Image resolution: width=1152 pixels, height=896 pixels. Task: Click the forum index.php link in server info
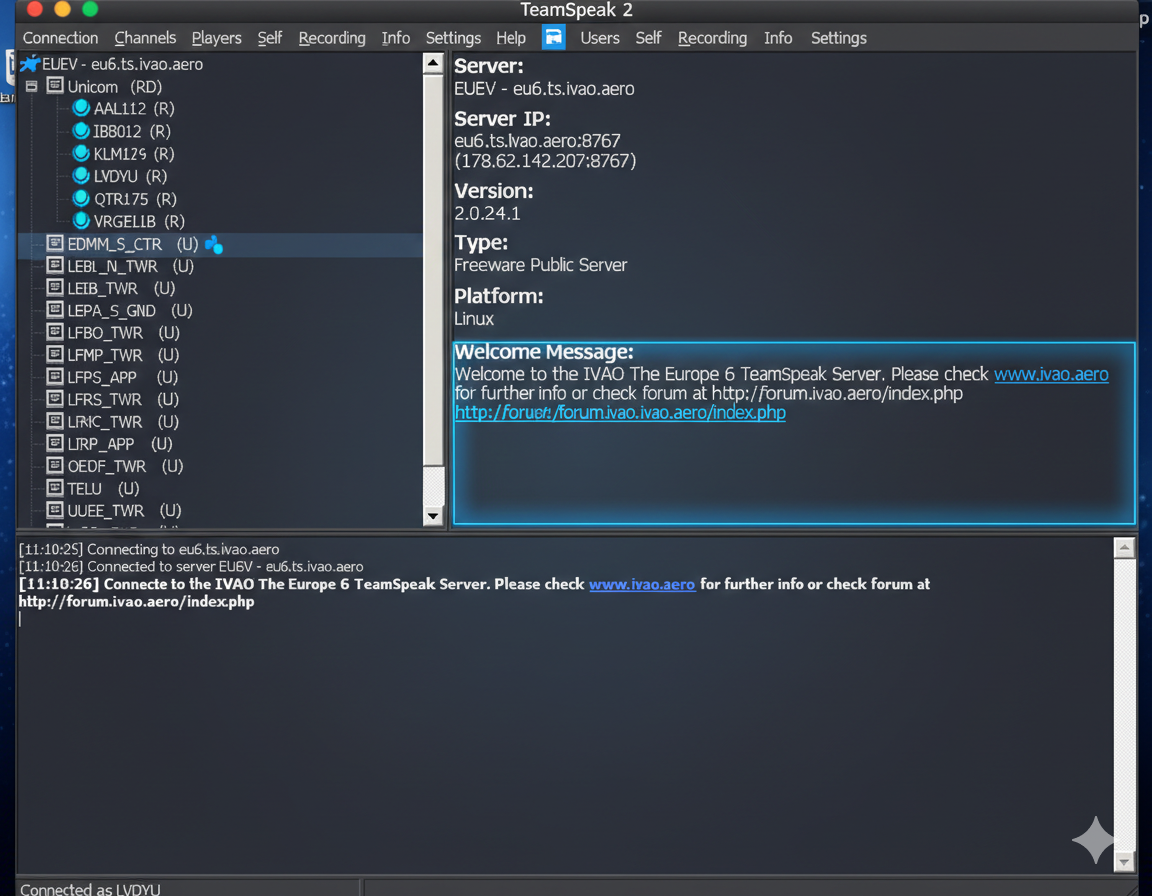coord(619,412)
